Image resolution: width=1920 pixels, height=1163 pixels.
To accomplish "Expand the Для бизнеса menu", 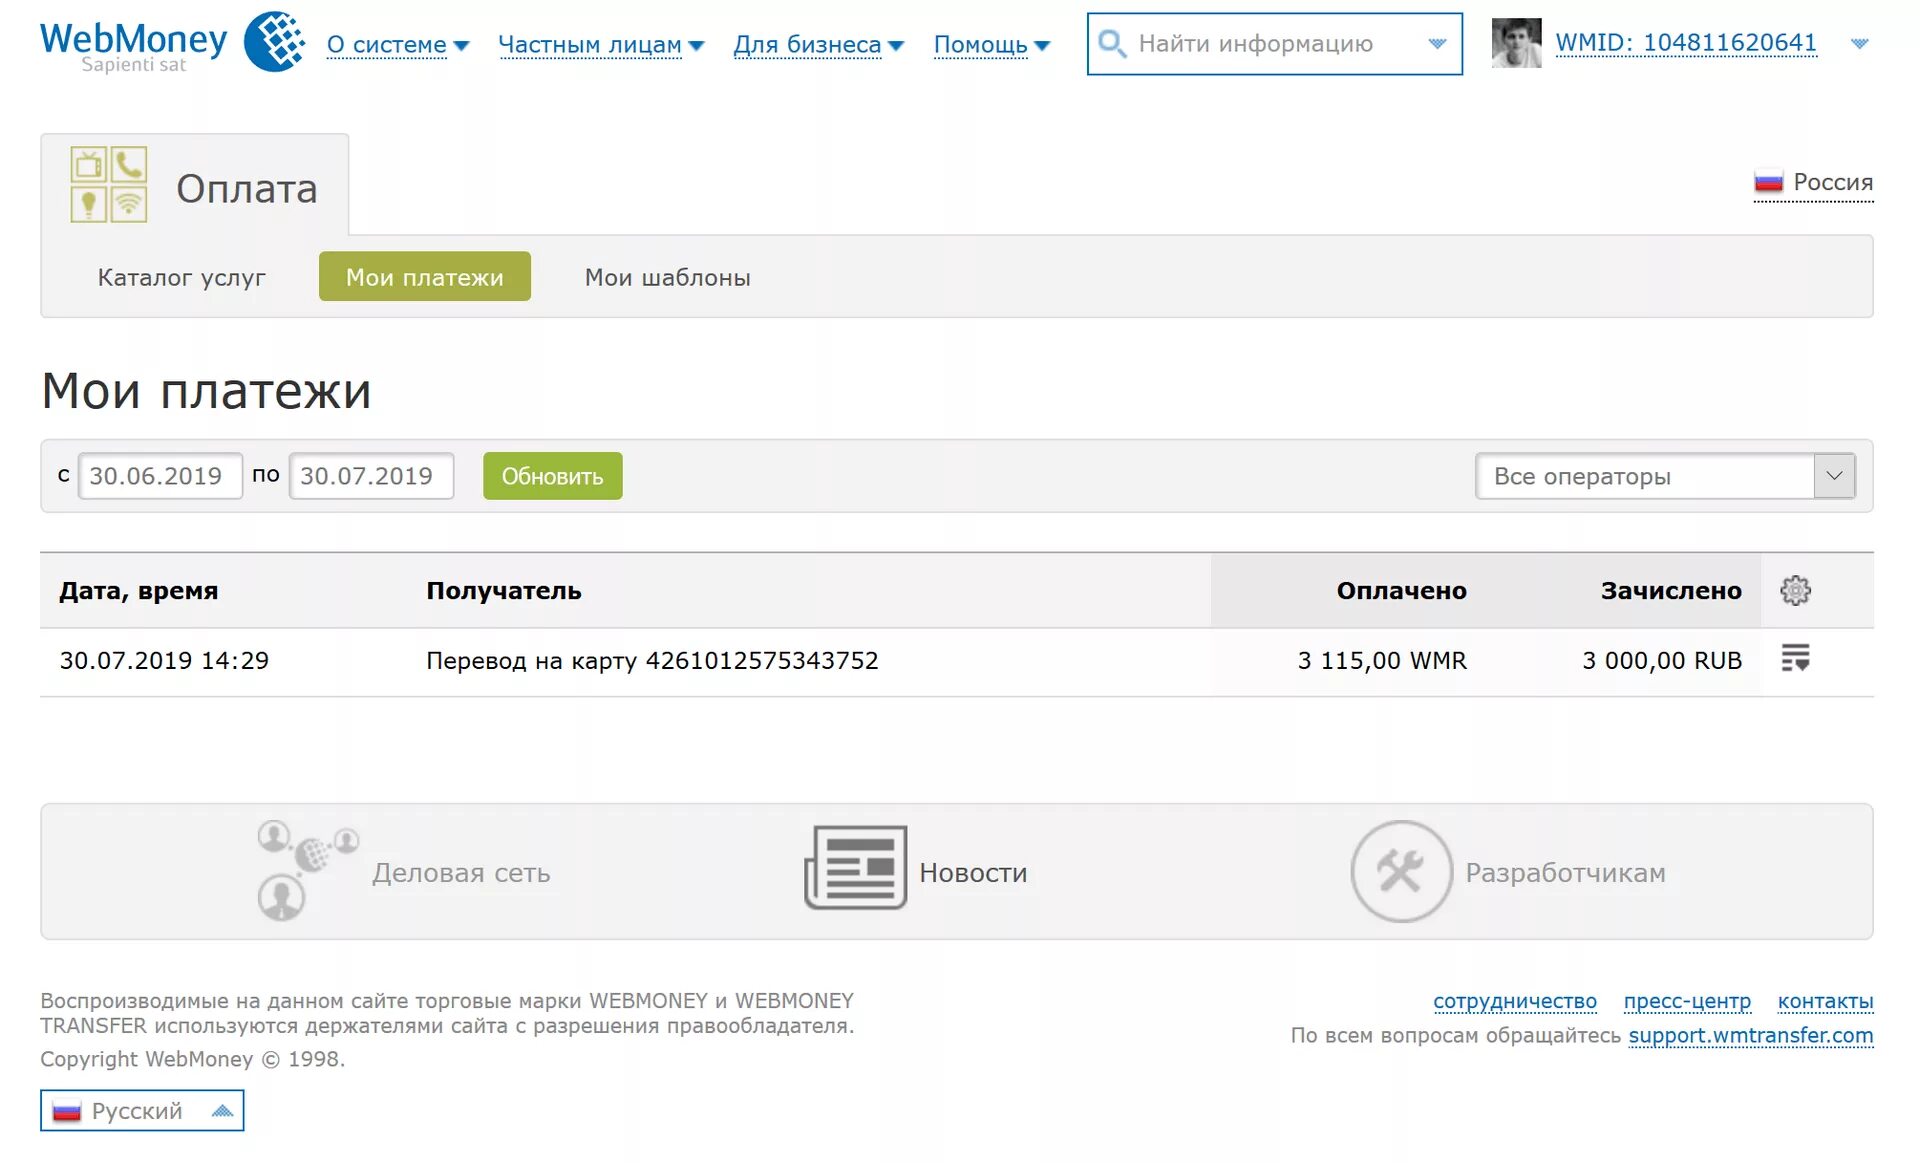I will 818,45.
